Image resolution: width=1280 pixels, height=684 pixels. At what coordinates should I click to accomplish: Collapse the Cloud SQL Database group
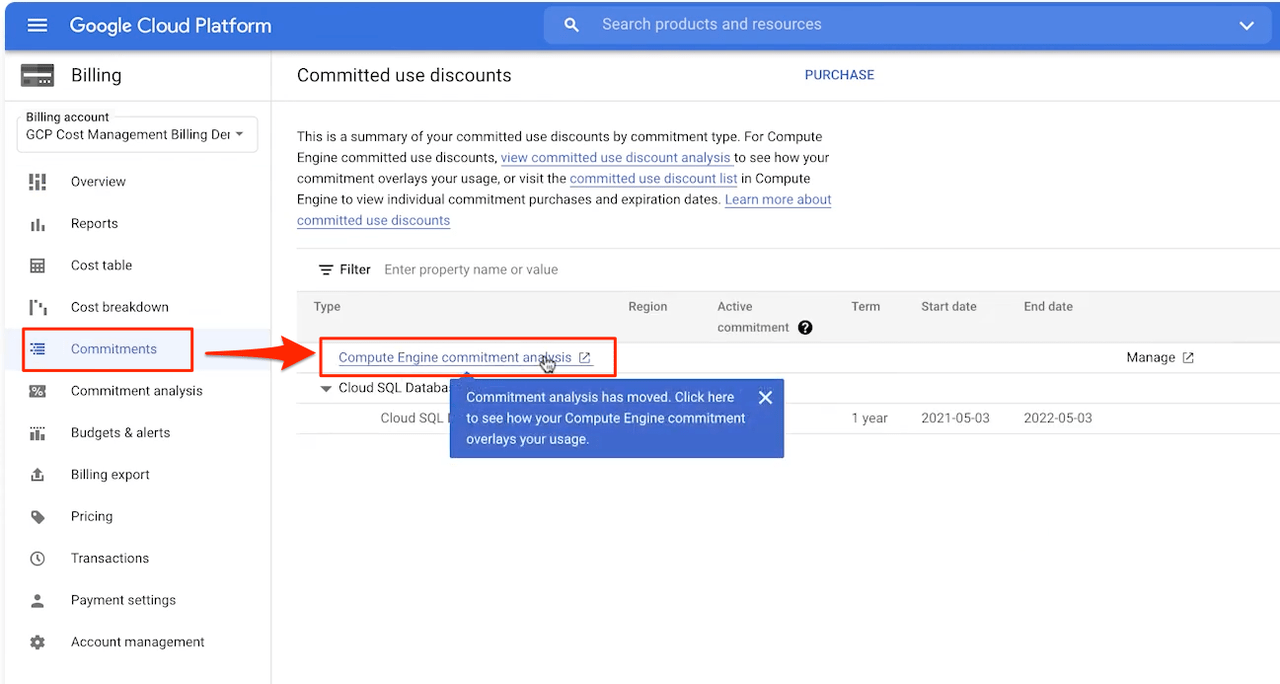(326, 389)
